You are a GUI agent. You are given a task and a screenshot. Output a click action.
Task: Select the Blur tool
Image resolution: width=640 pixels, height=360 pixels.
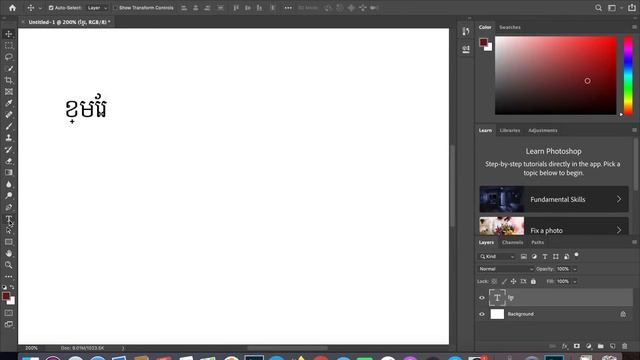tap(9, 184)
